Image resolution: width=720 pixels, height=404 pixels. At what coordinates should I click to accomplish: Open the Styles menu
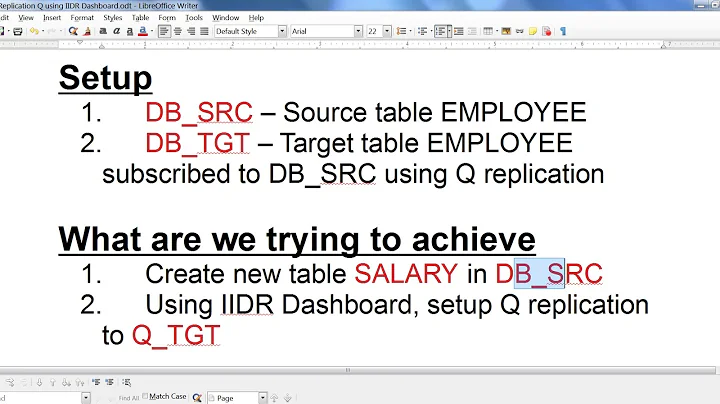(x=112, y=17)
